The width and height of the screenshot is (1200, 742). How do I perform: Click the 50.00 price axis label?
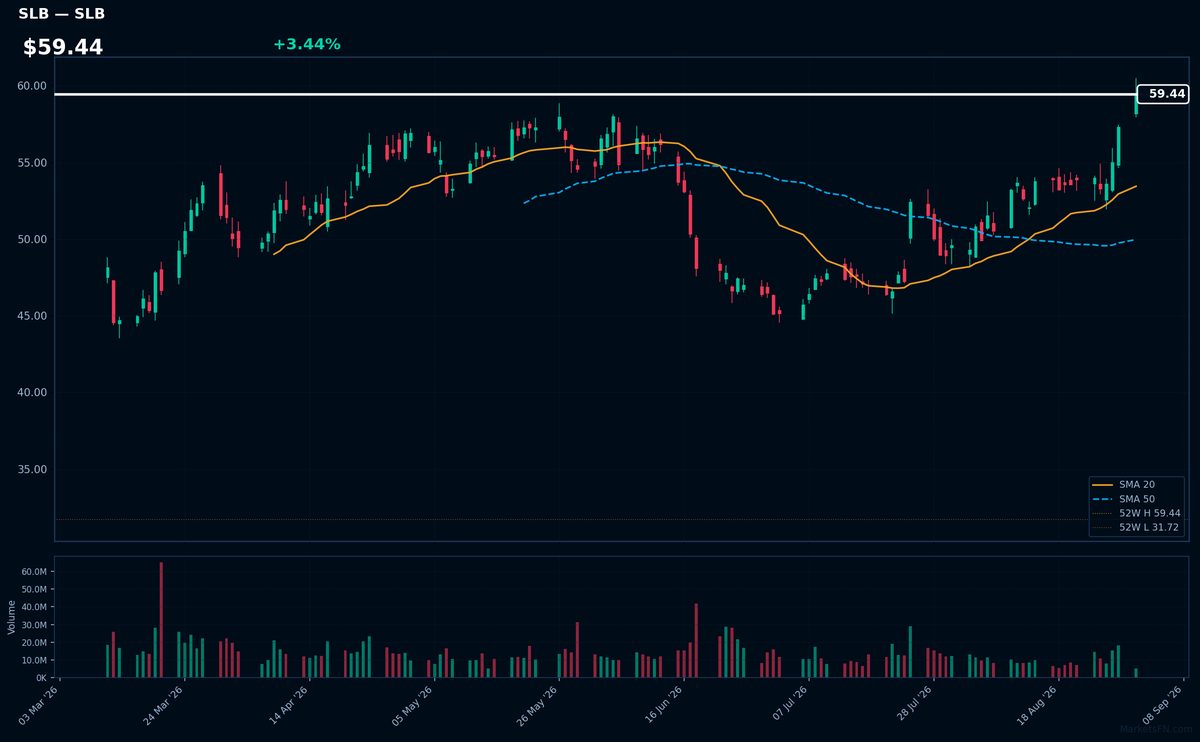point(32,239)
